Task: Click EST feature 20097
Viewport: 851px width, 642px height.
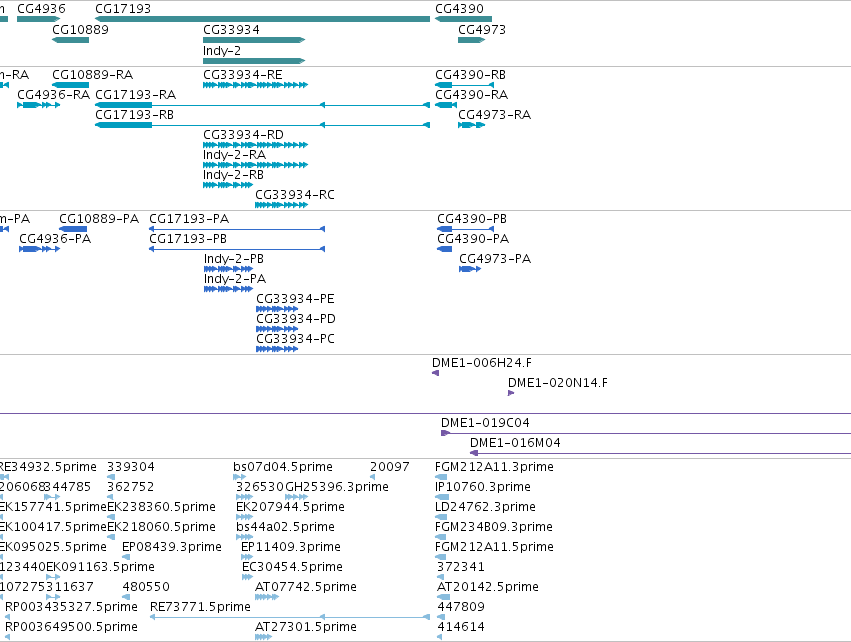Action: pos(390,467)
